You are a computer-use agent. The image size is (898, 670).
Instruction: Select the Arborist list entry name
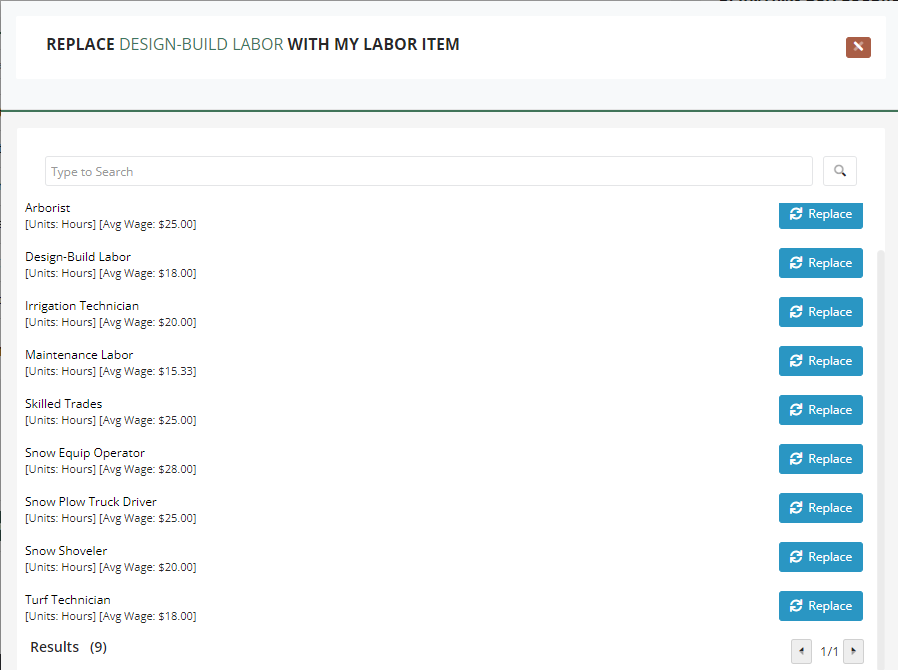click(x=48, y=208)
